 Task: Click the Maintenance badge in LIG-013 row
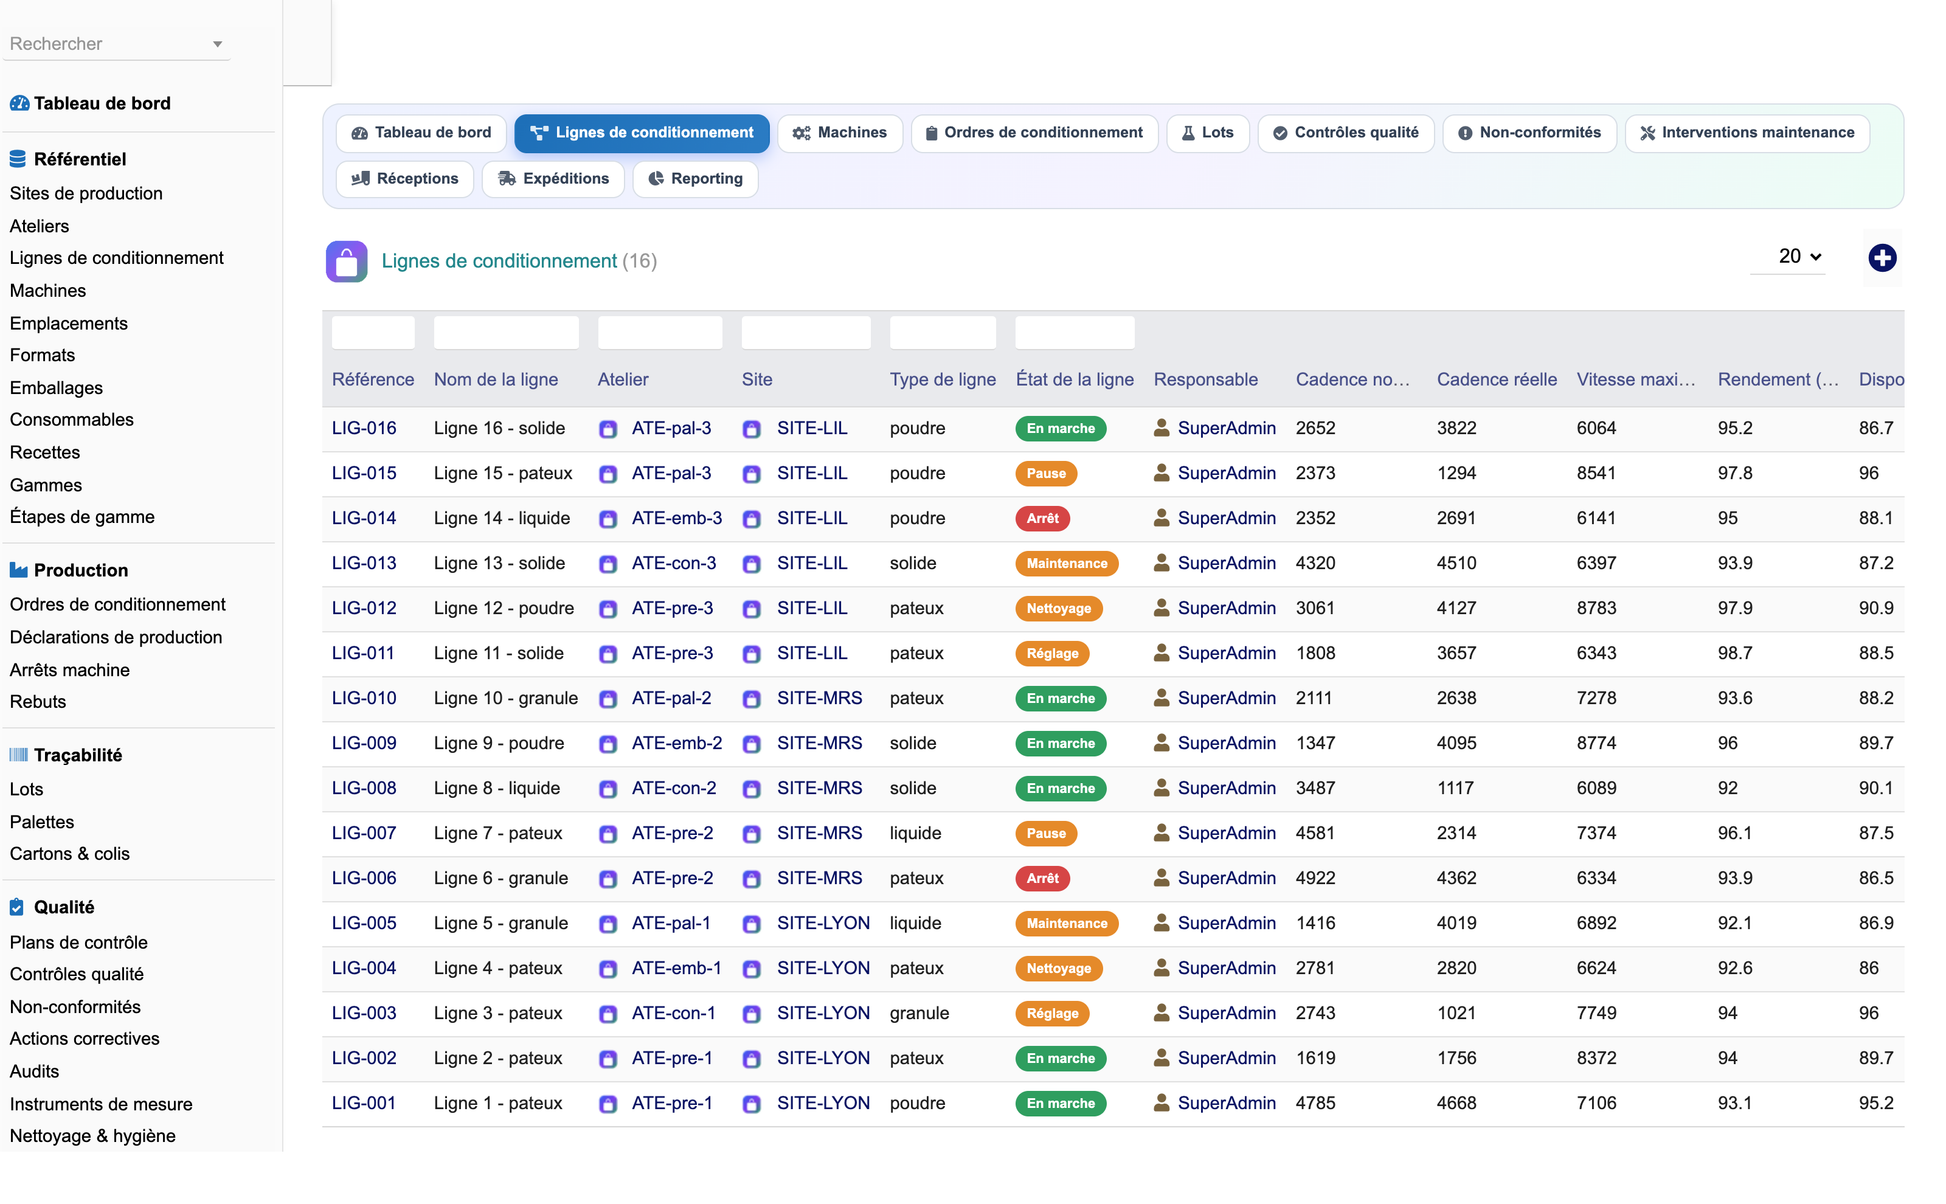(x=1066, y=564)
